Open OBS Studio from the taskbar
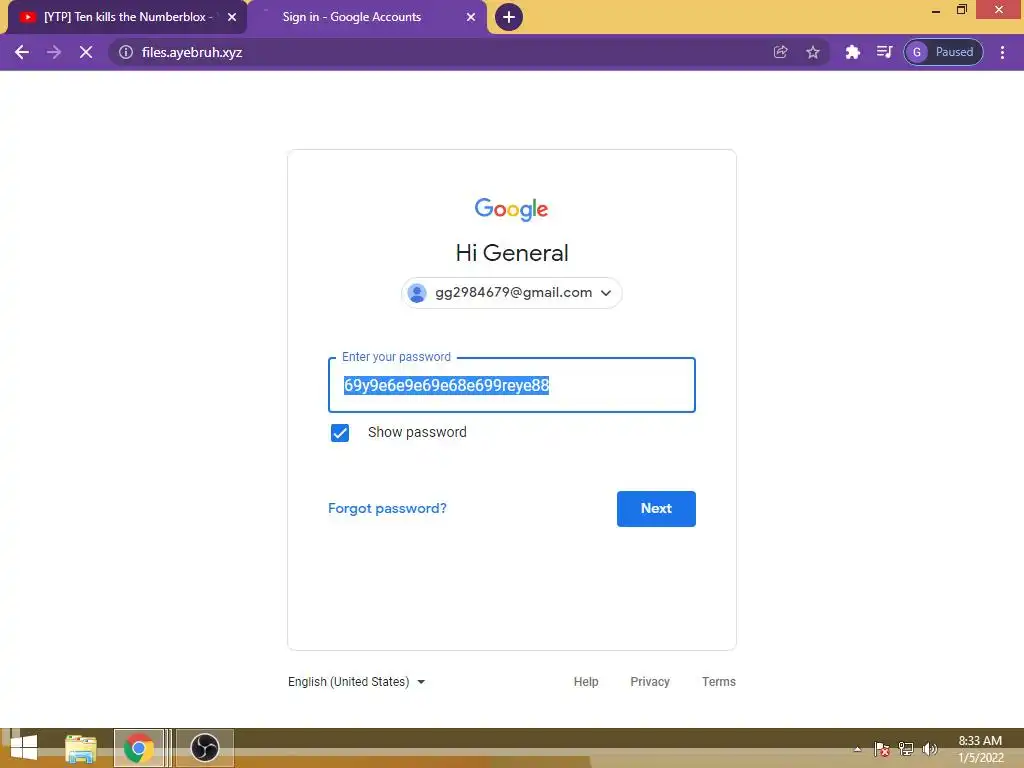The height and width of the screenshot is (768, 1024). (x=204, y=748)
